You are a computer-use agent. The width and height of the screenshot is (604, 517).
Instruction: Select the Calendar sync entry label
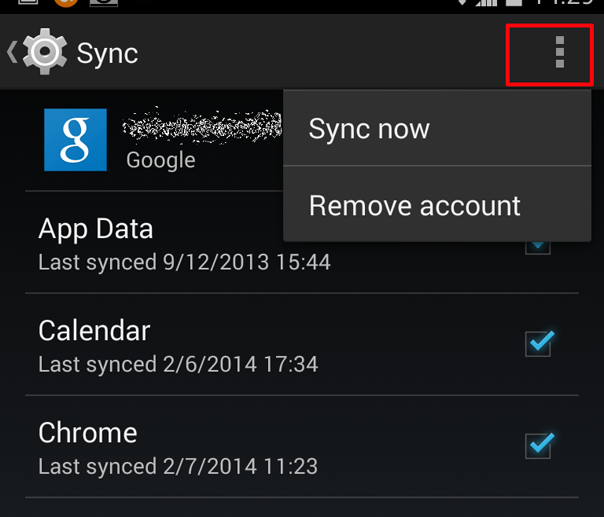point(94,331)
